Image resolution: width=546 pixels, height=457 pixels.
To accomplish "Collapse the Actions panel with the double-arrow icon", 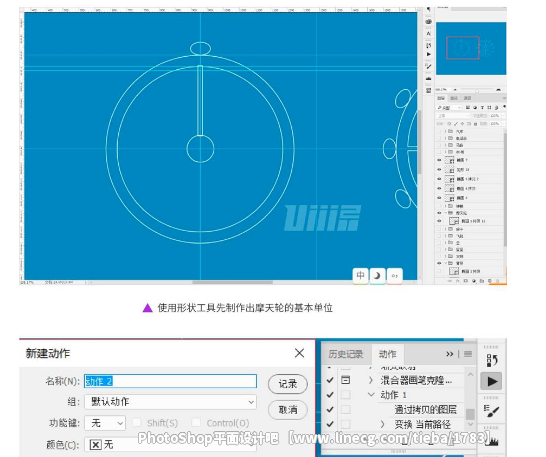I will (450, 354).
